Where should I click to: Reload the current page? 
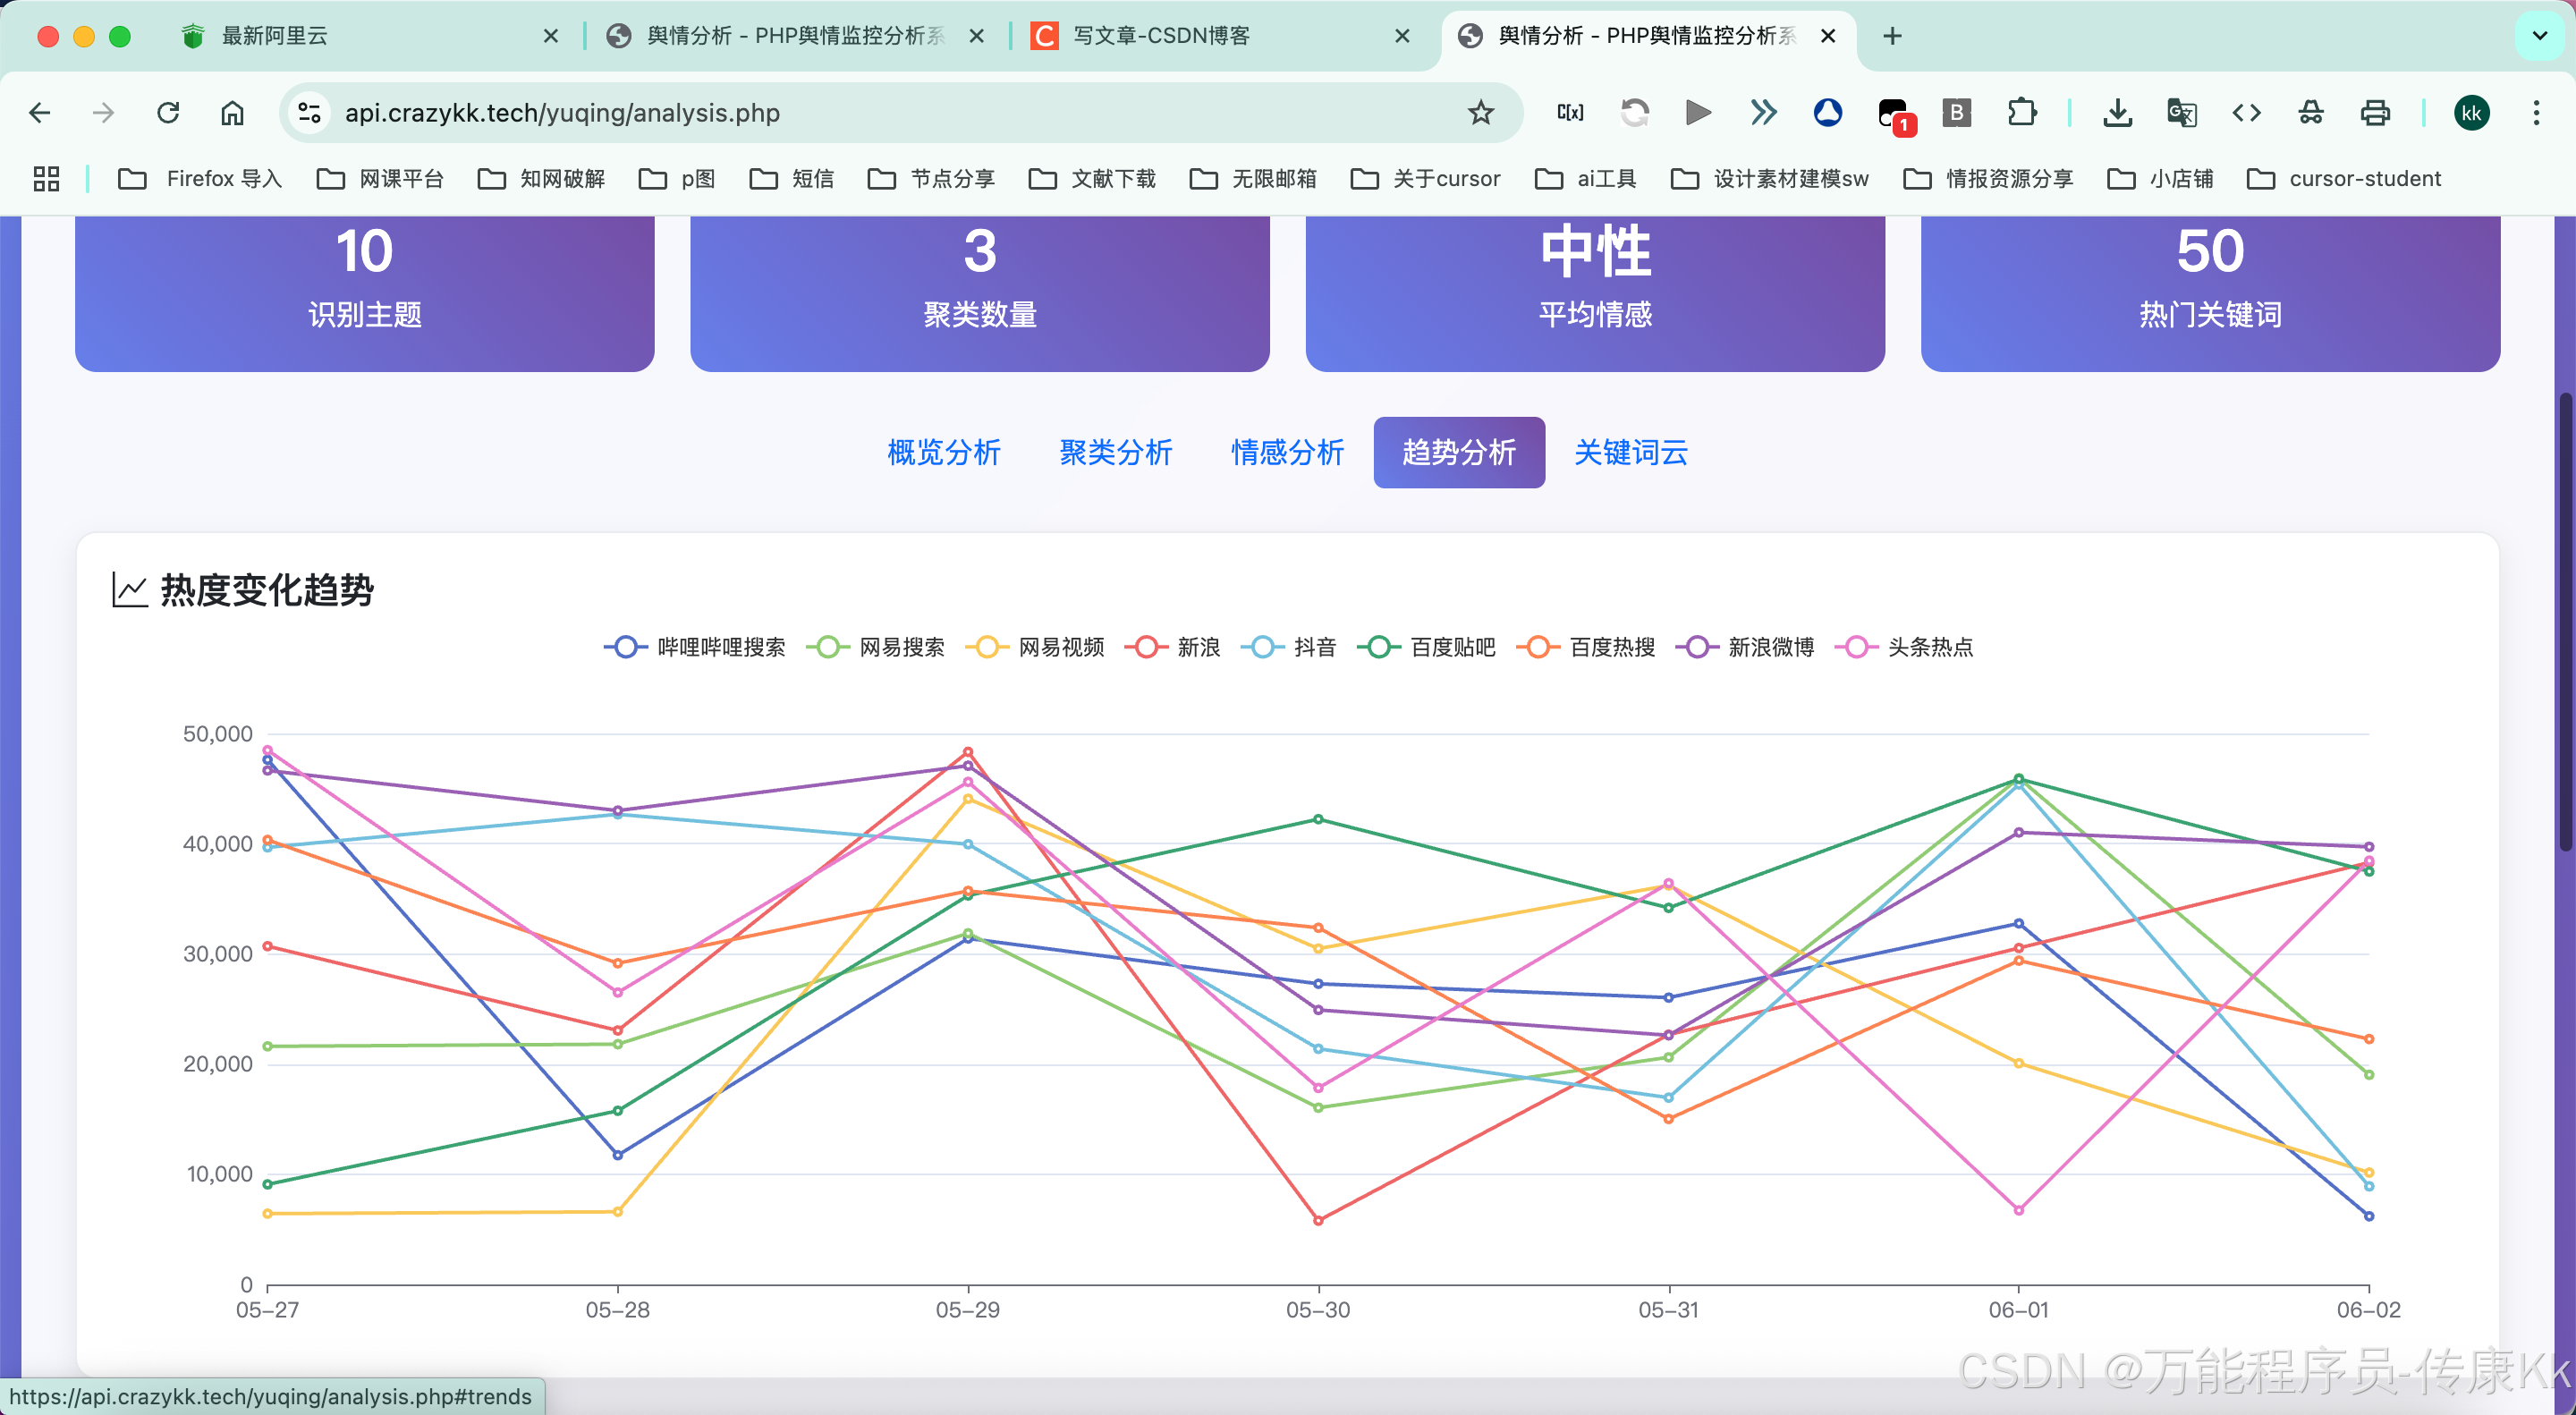(x=168, y=113)
